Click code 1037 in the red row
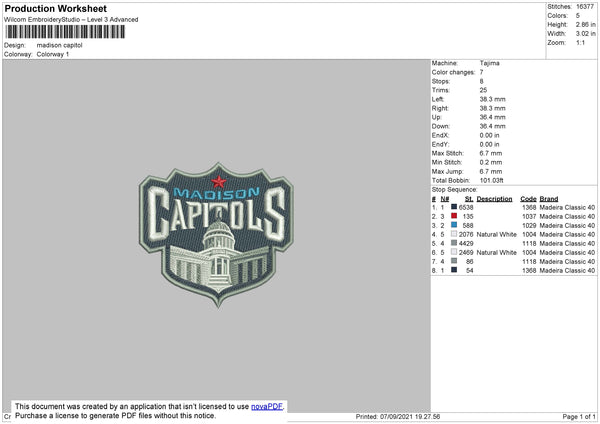The image size is (600, 424). coord(529,216)
